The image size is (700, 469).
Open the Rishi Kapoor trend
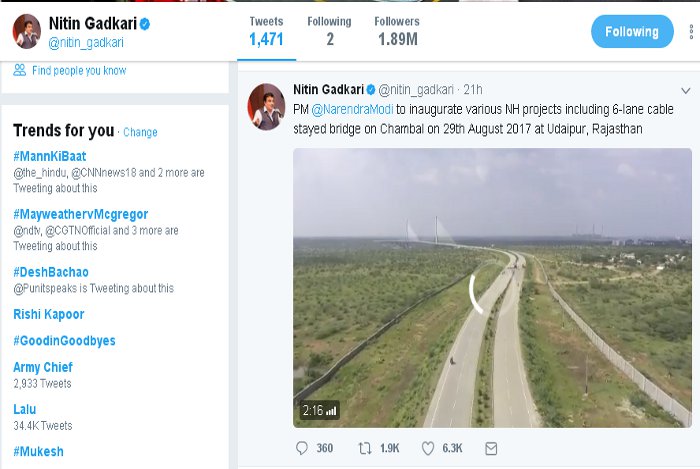pyautogui.click(x=49, y=314)
